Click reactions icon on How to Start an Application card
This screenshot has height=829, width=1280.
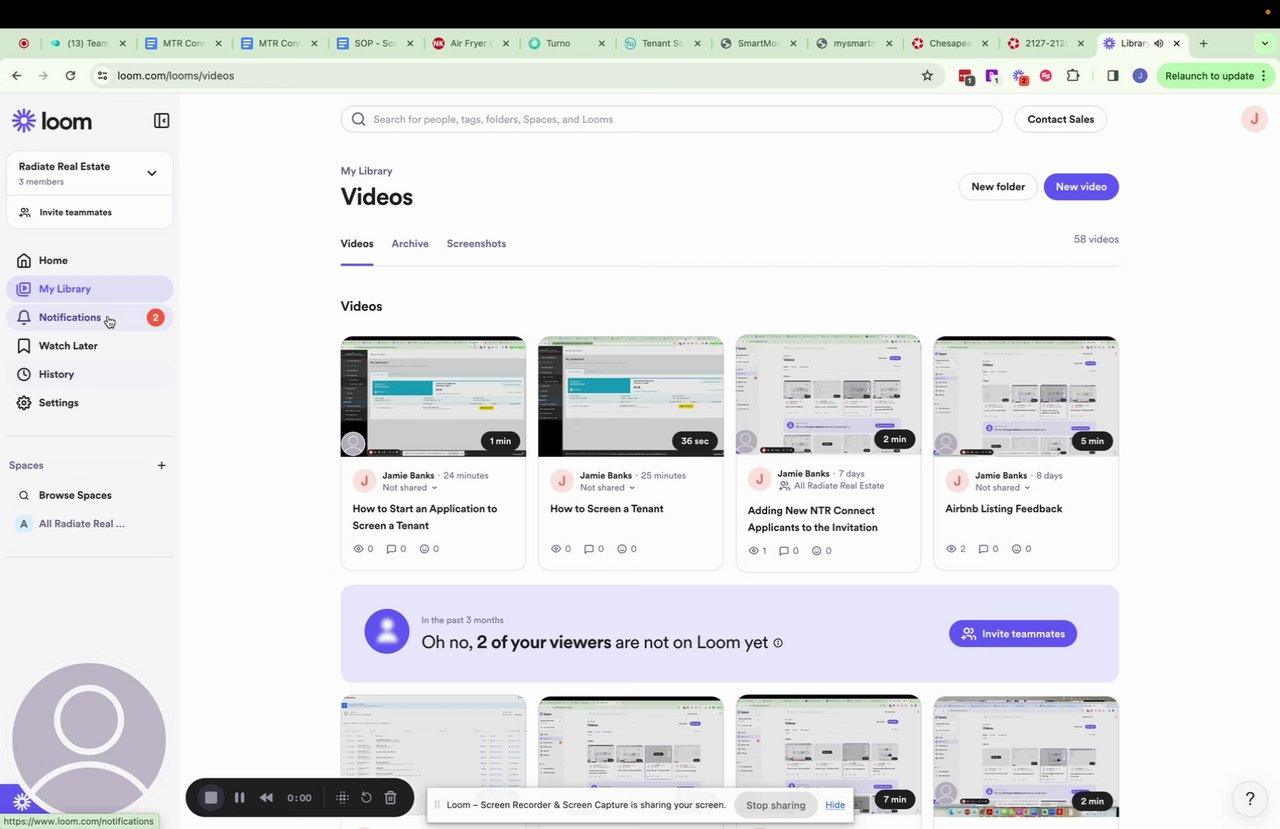click(x=424, y=549)
